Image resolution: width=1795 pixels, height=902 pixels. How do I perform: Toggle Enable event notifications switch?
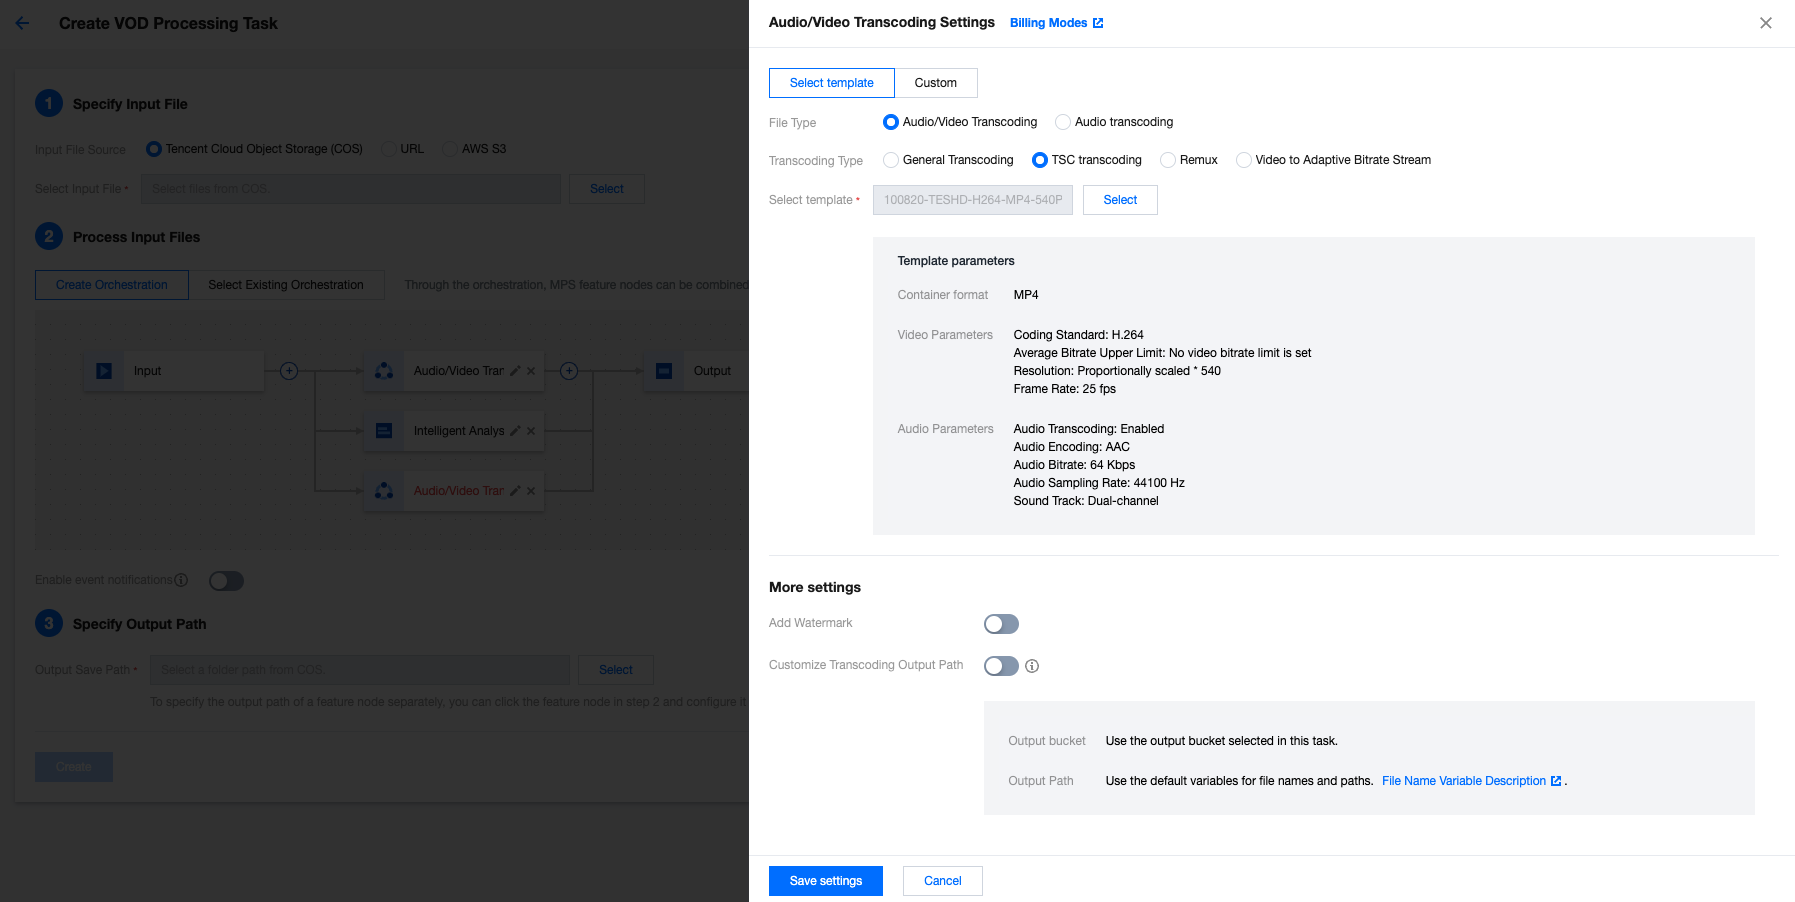226,581
